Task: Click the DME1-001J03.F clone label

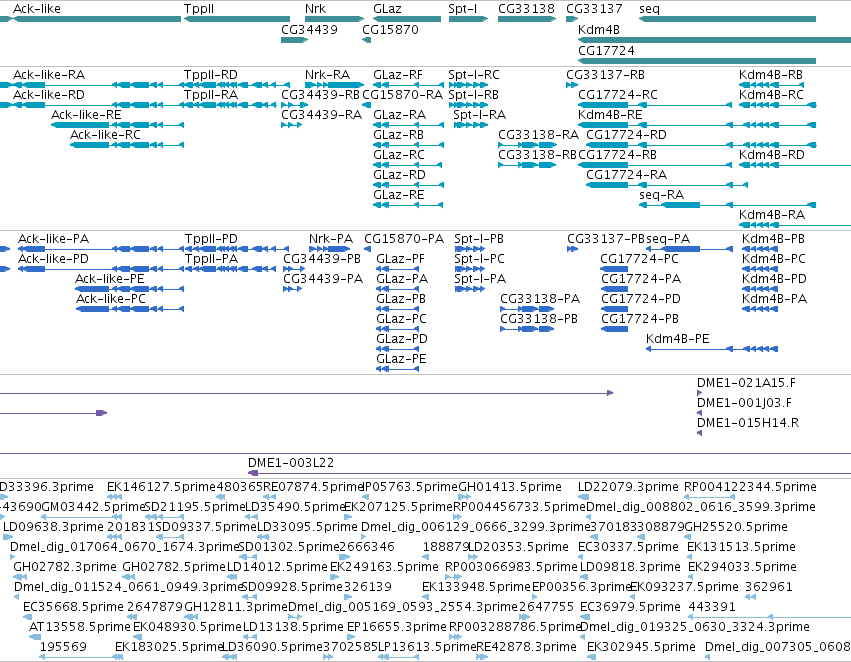Action: tap(744, 403)
